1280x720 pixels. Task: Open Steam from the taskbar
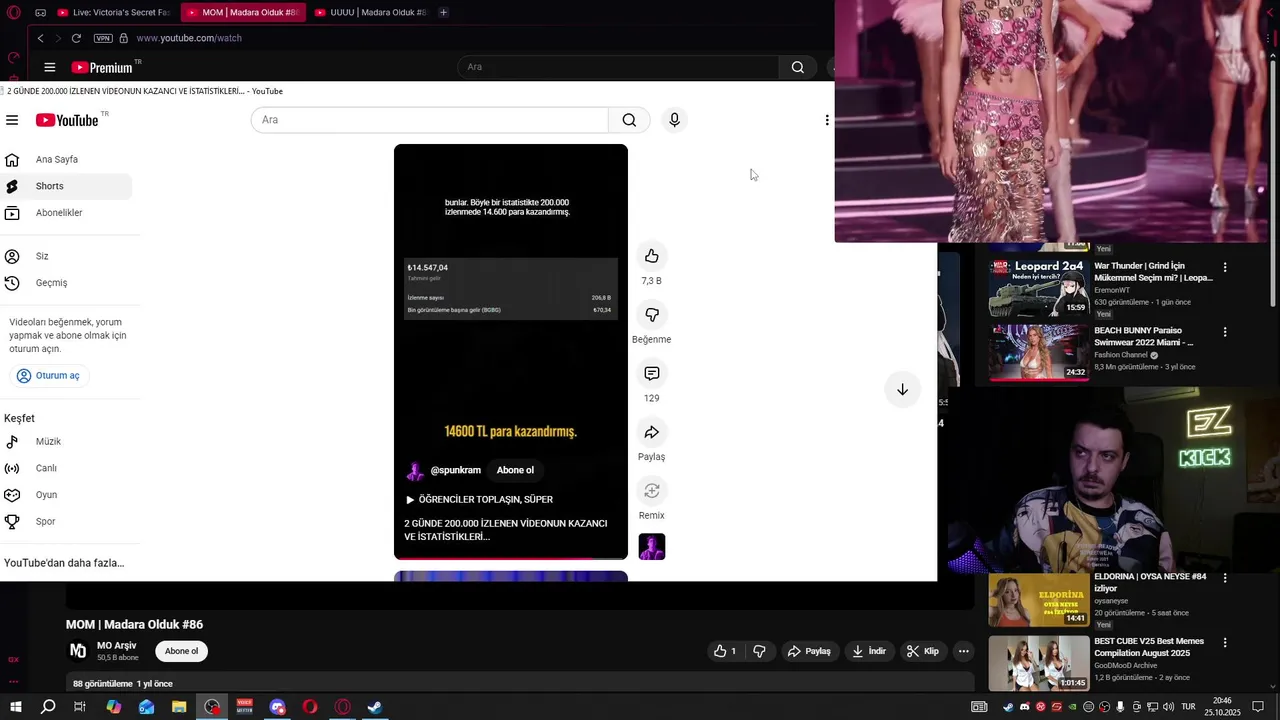(375, 707)
